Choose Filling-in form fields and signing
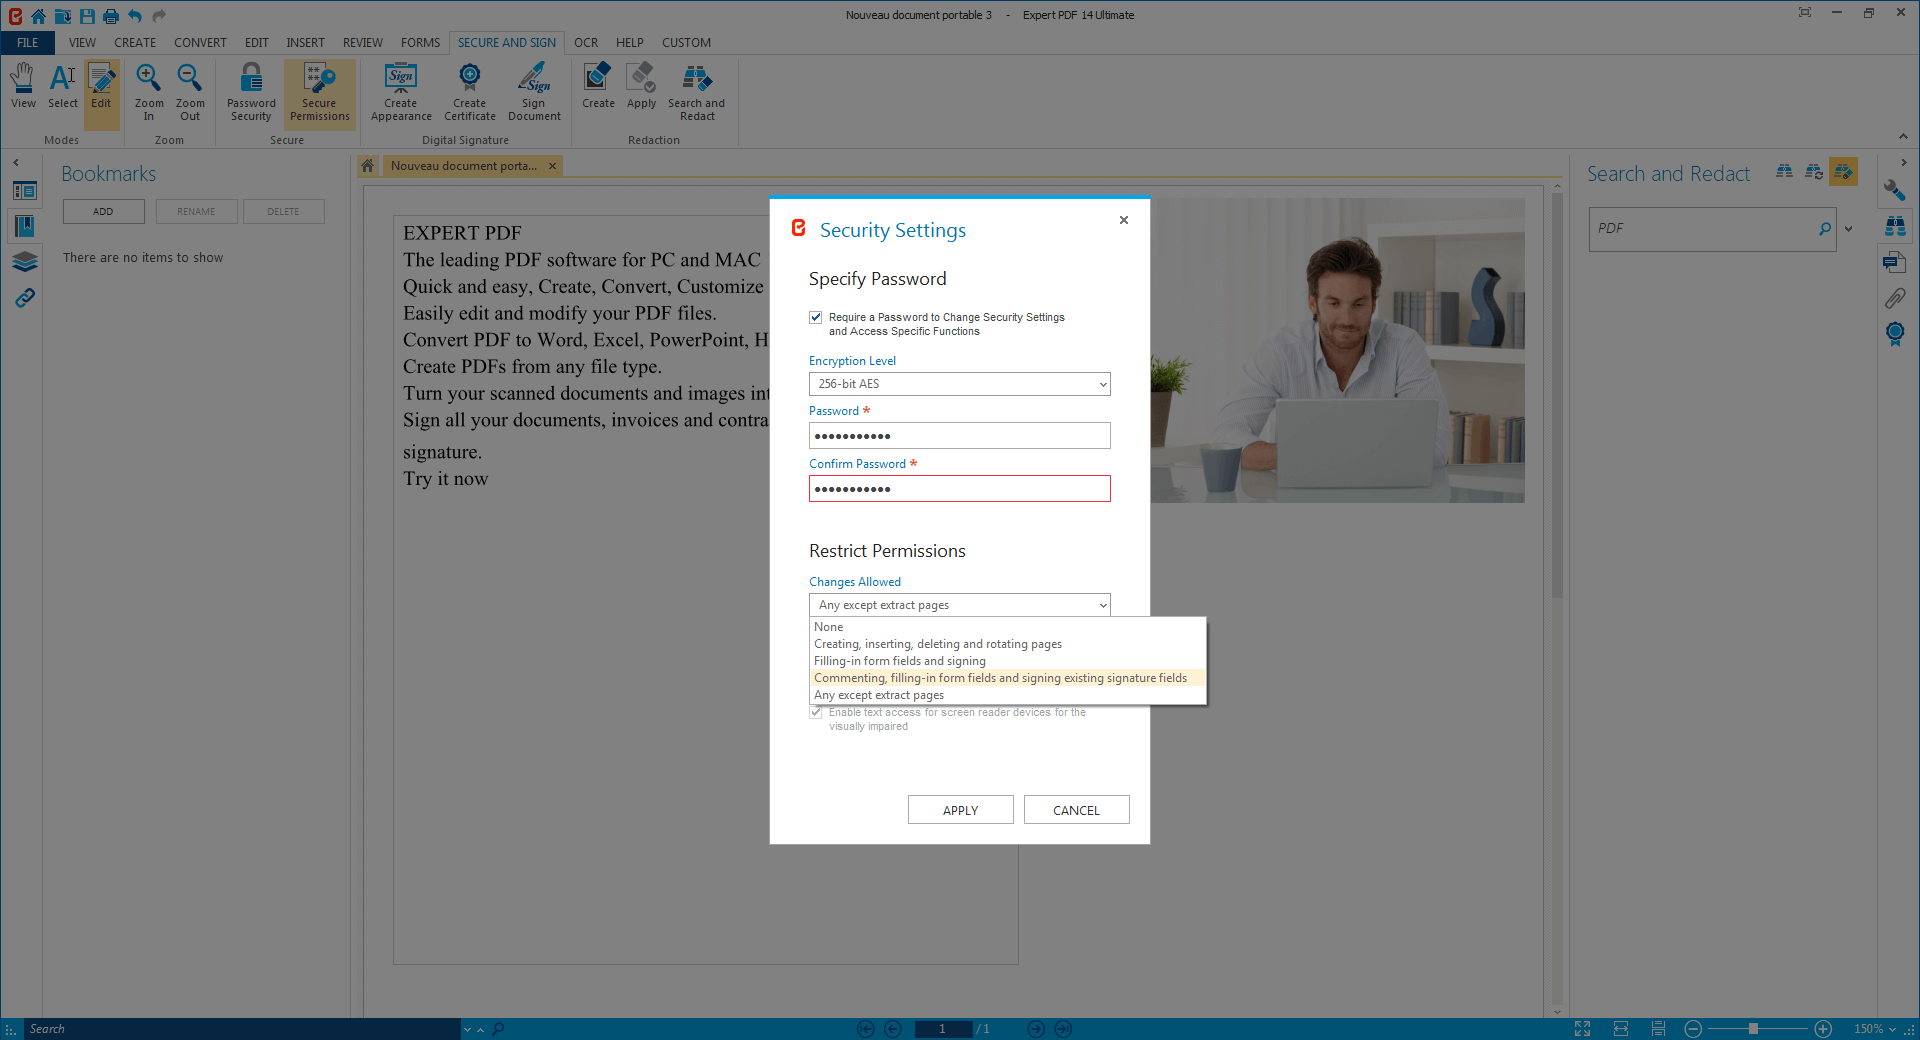This screenshot has width=1920, height=1040. (x=1007, y=661)
